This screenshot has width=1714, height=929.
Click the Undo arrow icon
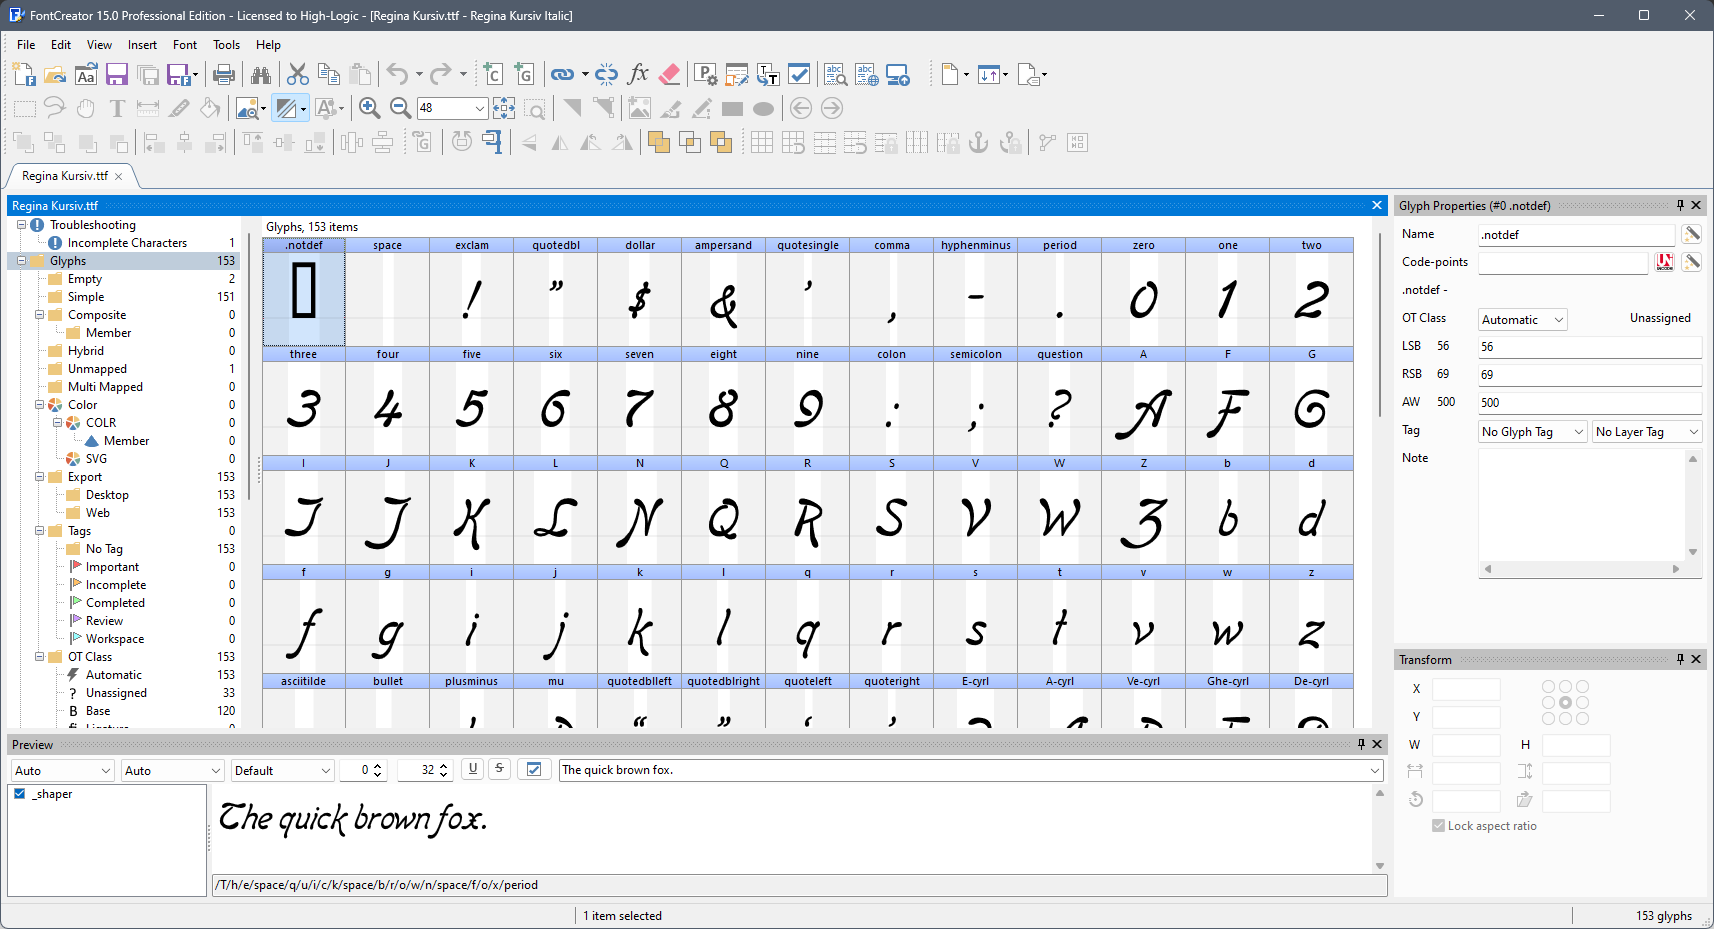397,74
